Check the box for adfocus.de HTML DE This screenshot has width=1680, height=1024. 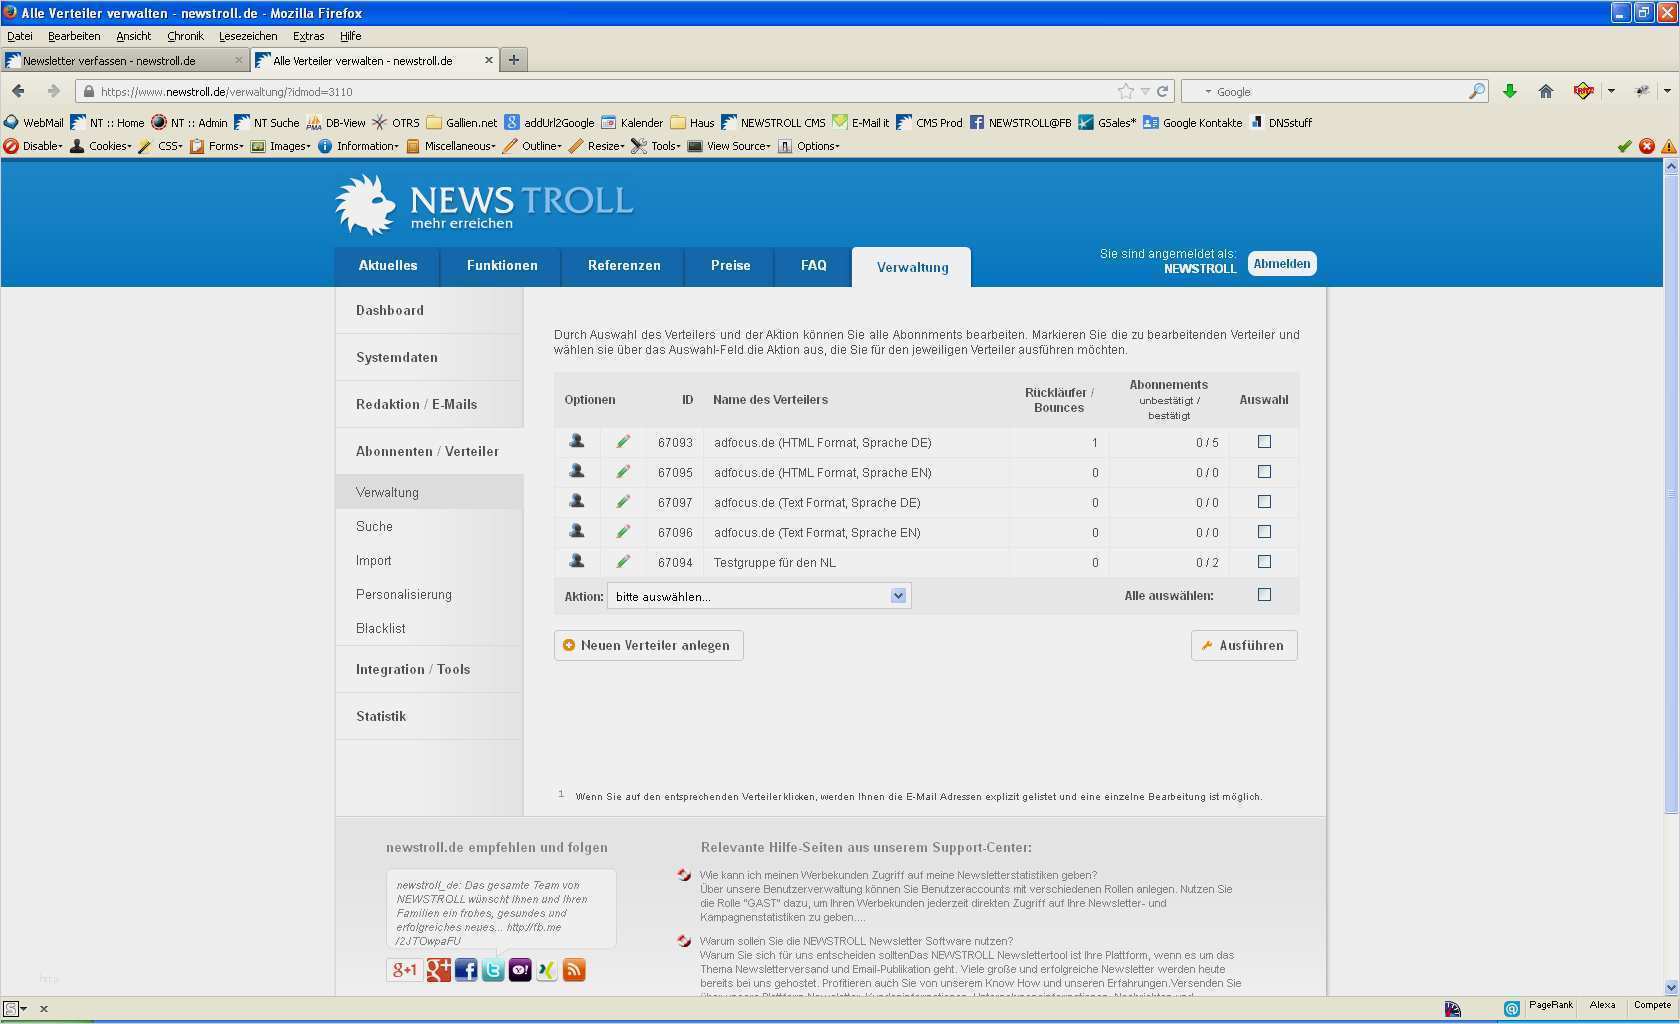1264,441
